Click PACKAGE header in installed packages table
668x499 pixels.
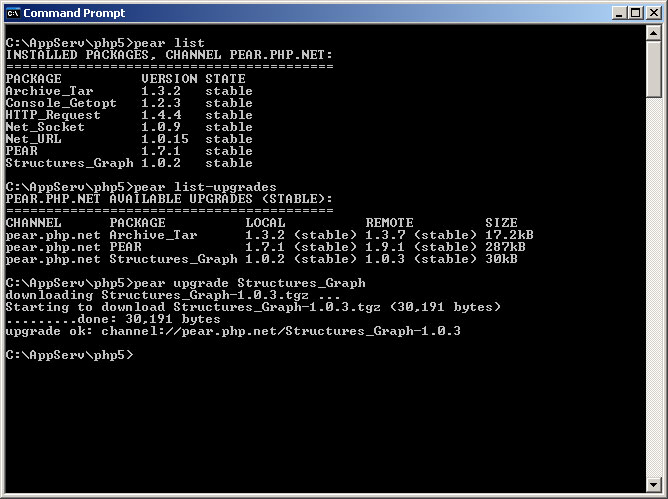pyautogui.click(x=34, y=79)
